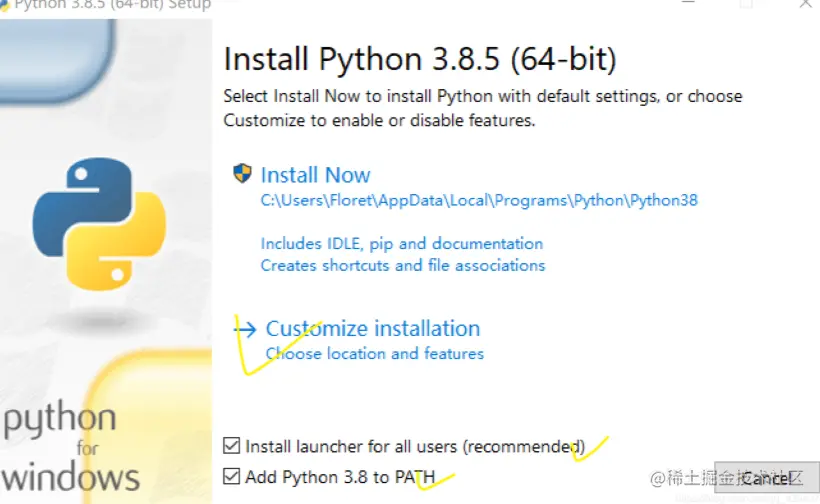Click 'Choose location and features' subtitle

pyautogui.click(x=374, y=354)
